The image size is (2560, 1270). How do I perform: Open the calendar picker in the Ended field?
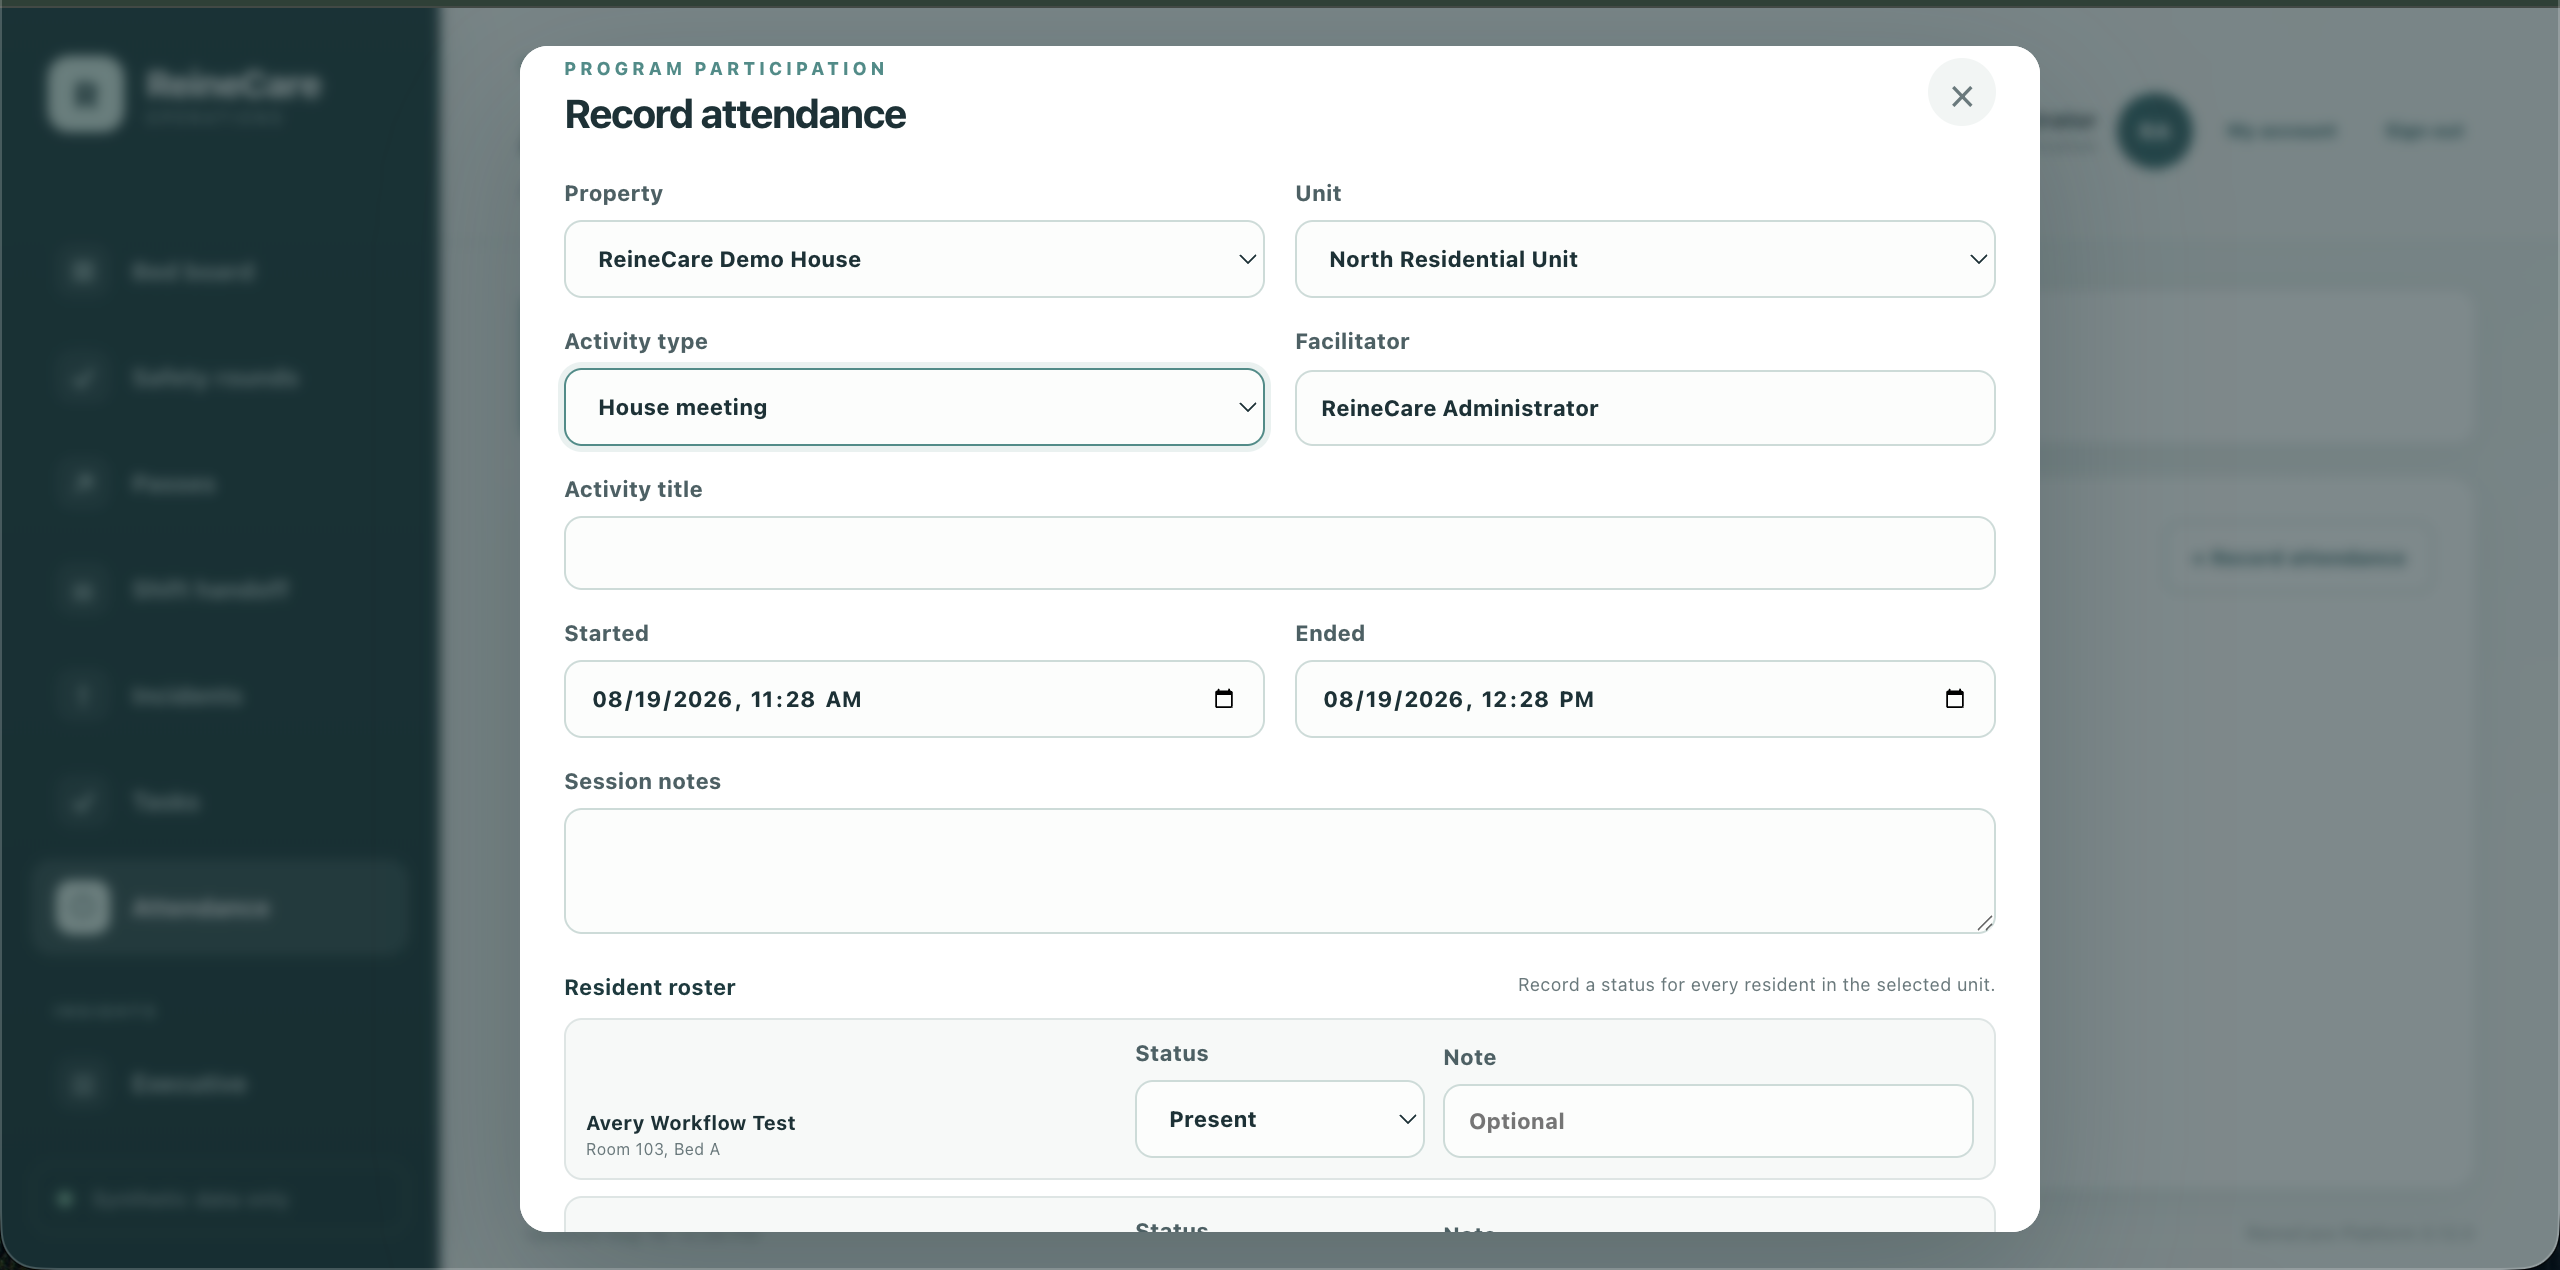(1954, 699)
